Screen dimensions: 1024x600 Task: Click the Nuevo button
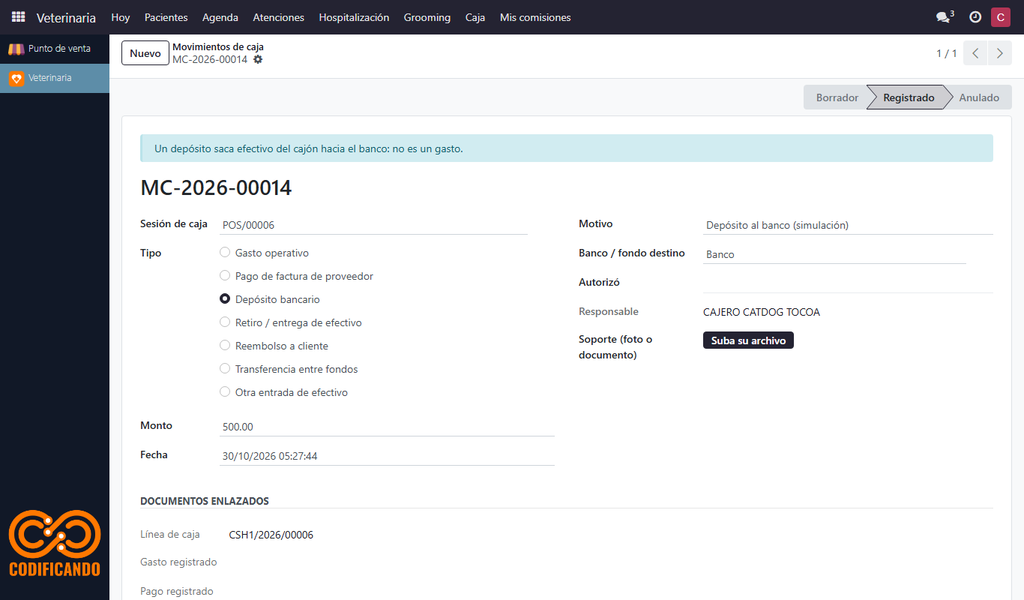pos(145,54)
